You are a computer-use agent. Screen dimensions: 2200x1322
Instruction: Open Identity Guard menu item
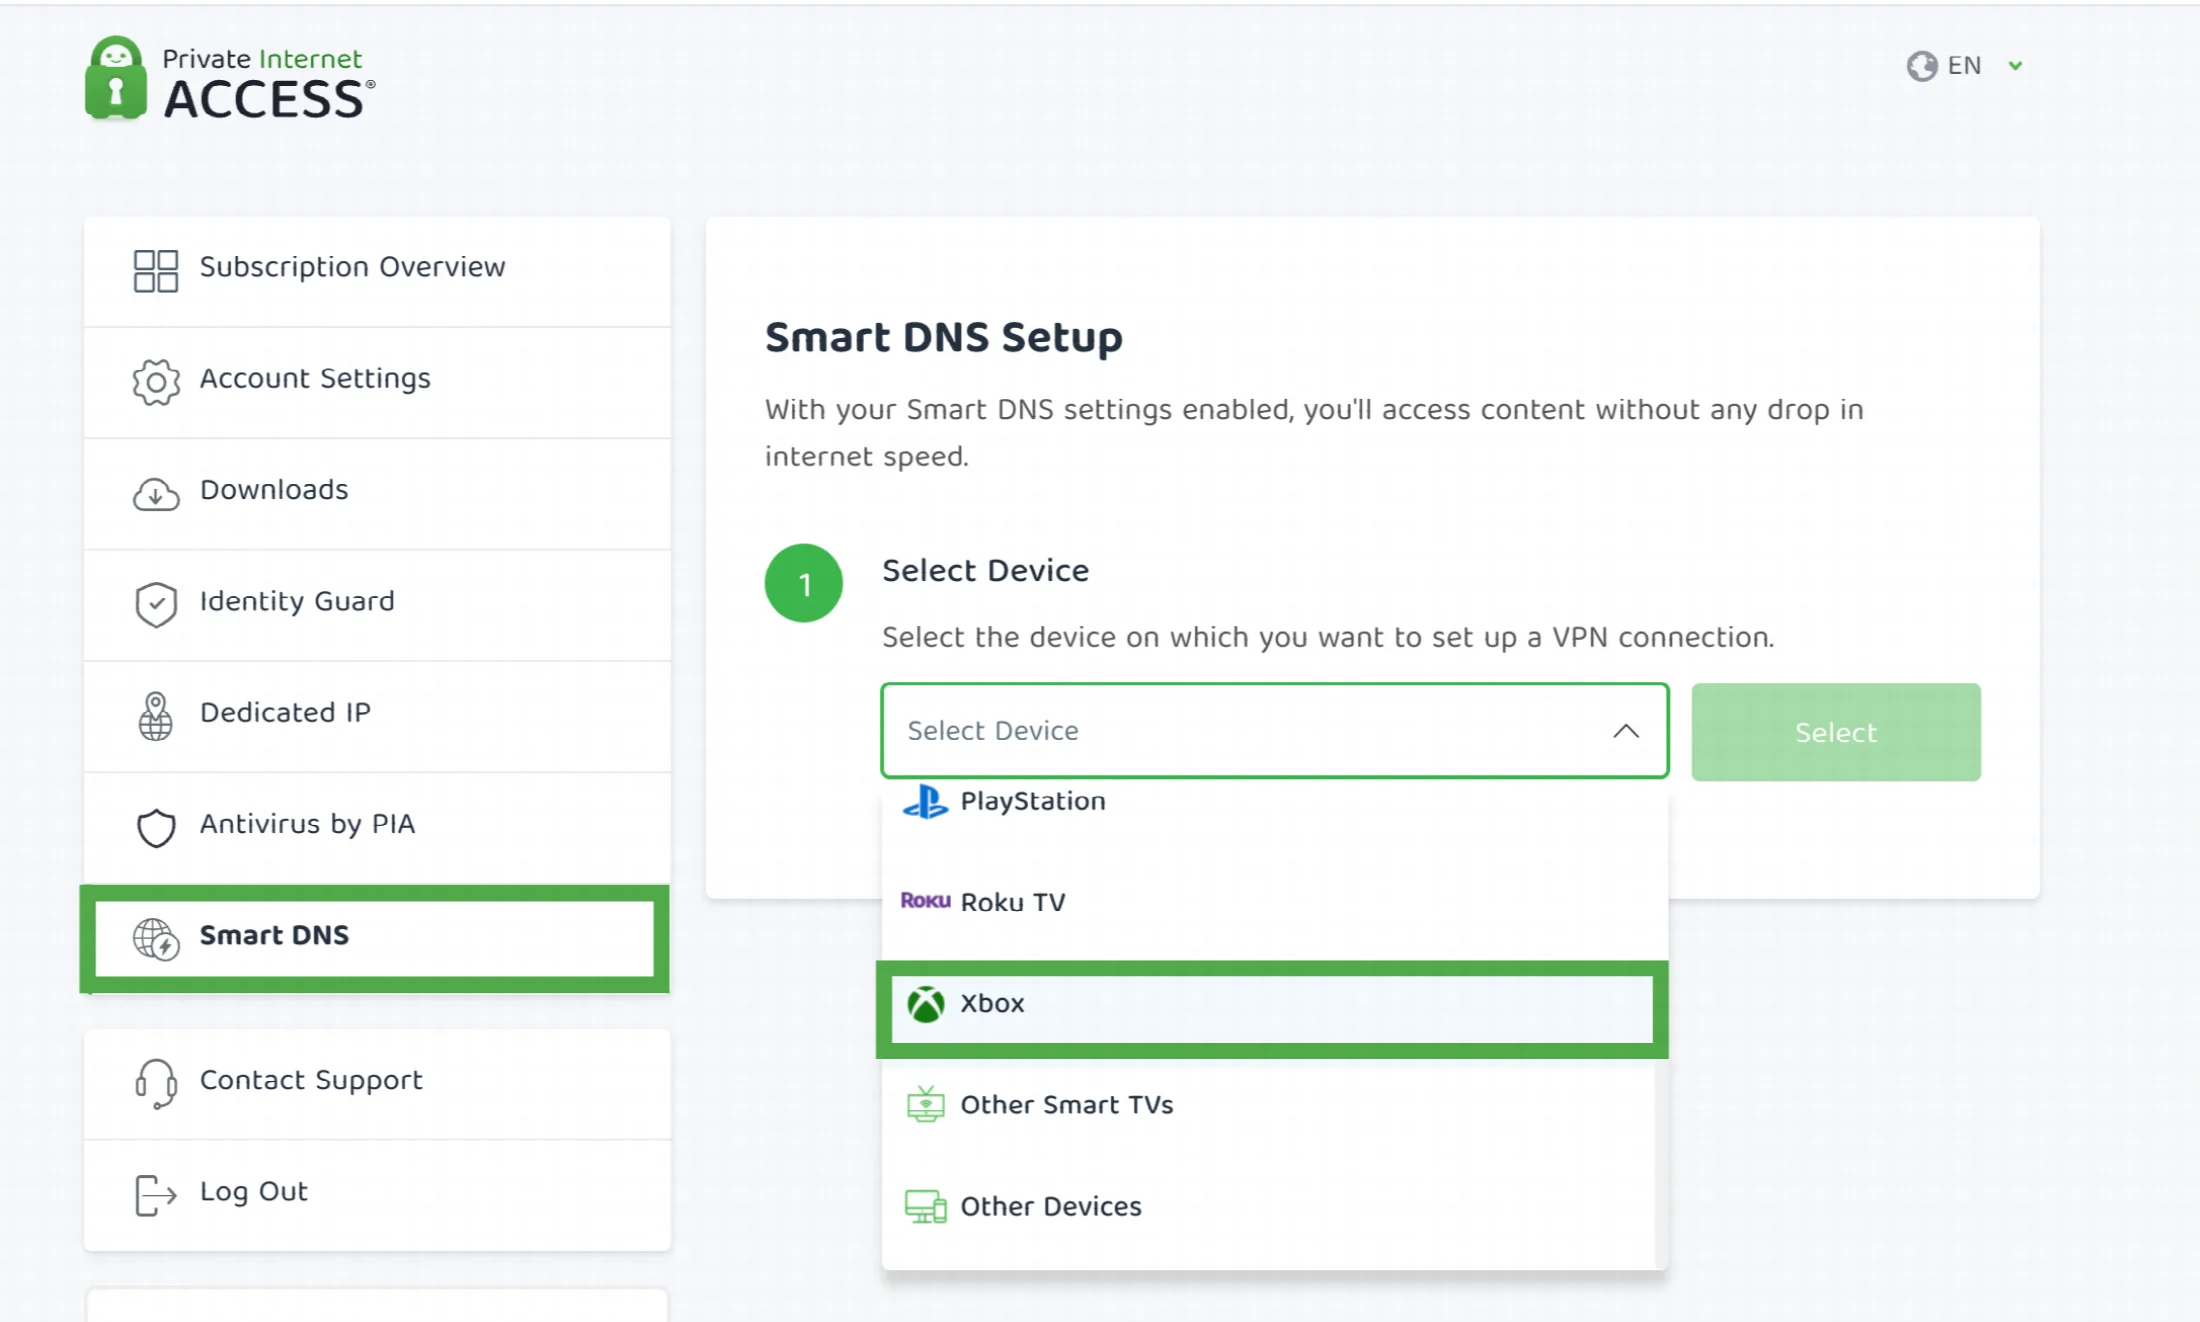coord(377,605)
